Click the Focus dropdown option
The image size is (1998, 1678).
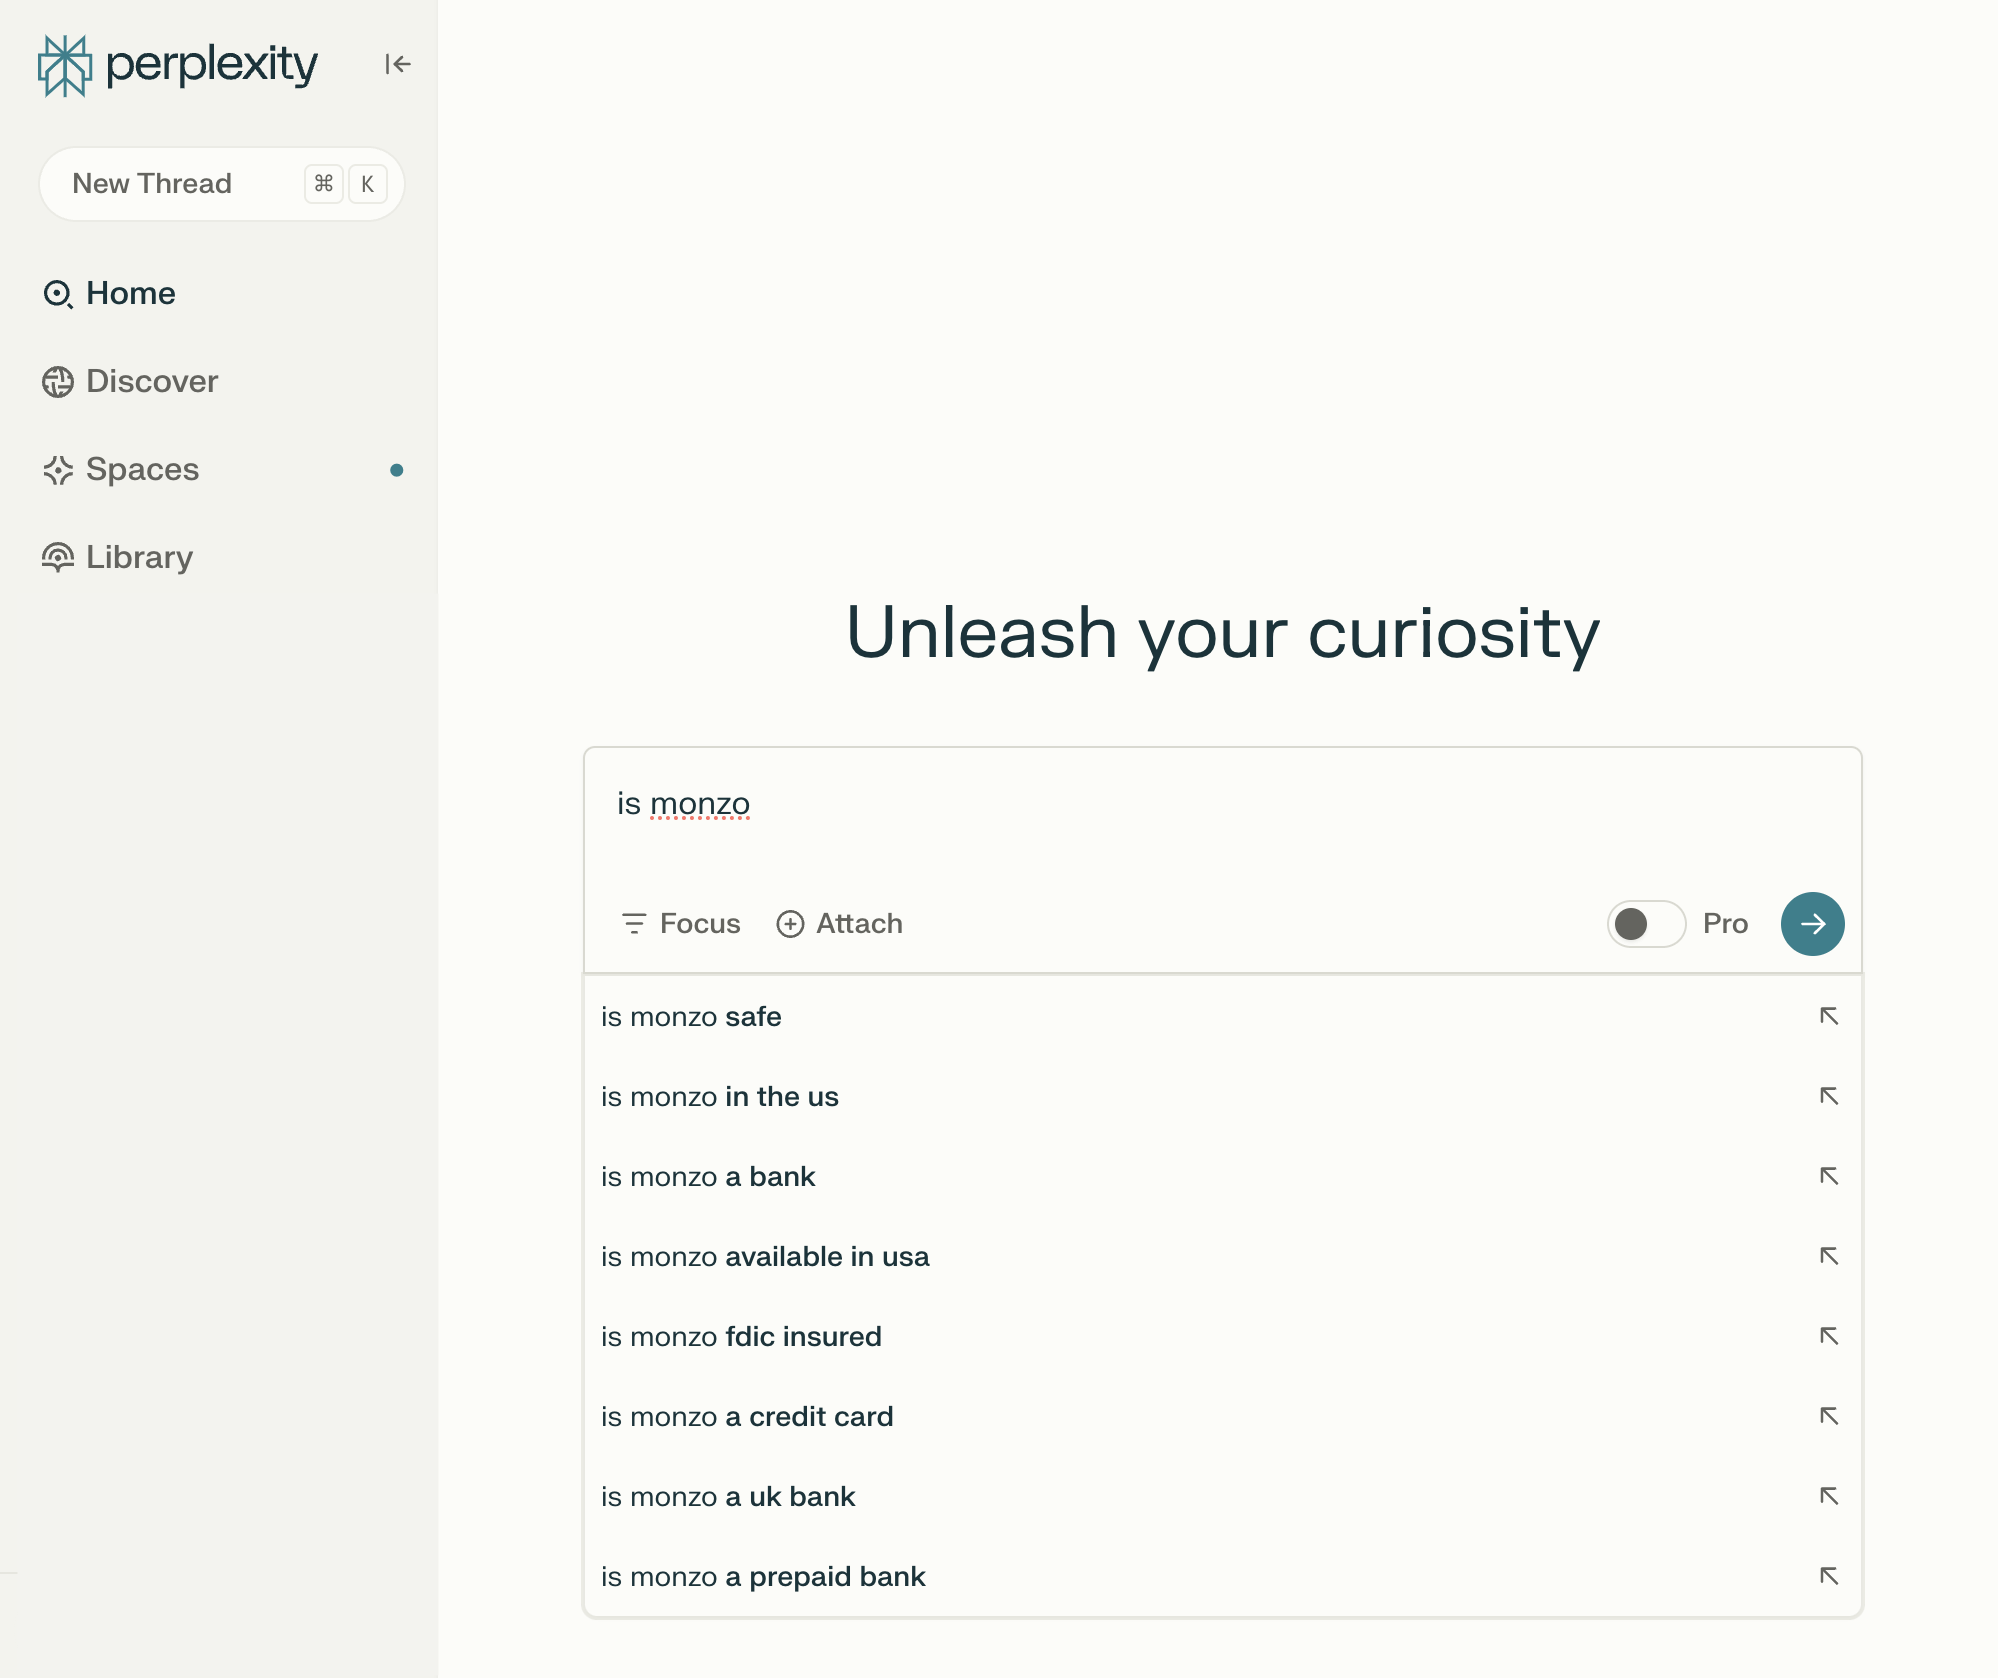coord(679,924)
